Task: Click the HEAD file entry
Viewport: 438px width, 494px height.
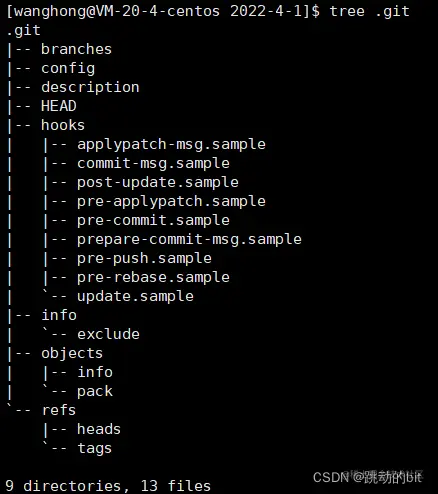Action: [x=59, y=106]
